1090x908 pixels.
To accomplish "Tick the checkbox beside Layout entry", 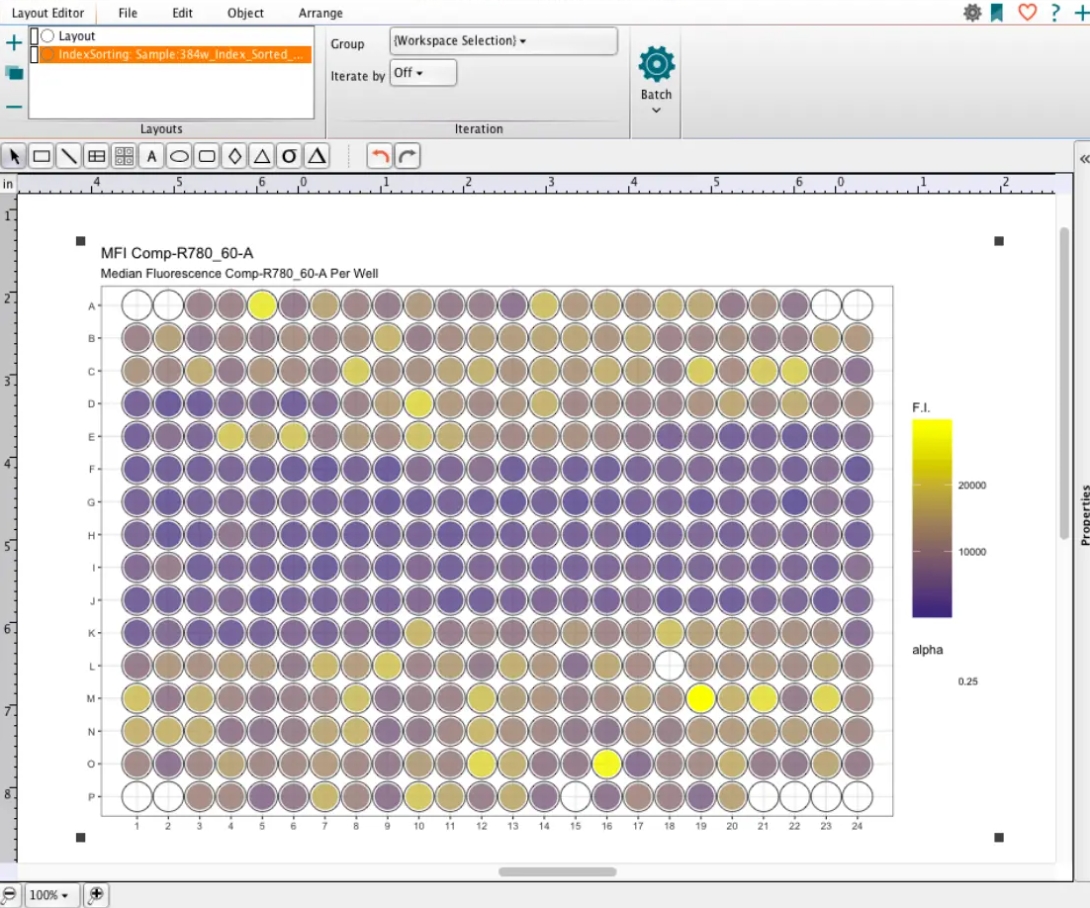I will 35,36.
